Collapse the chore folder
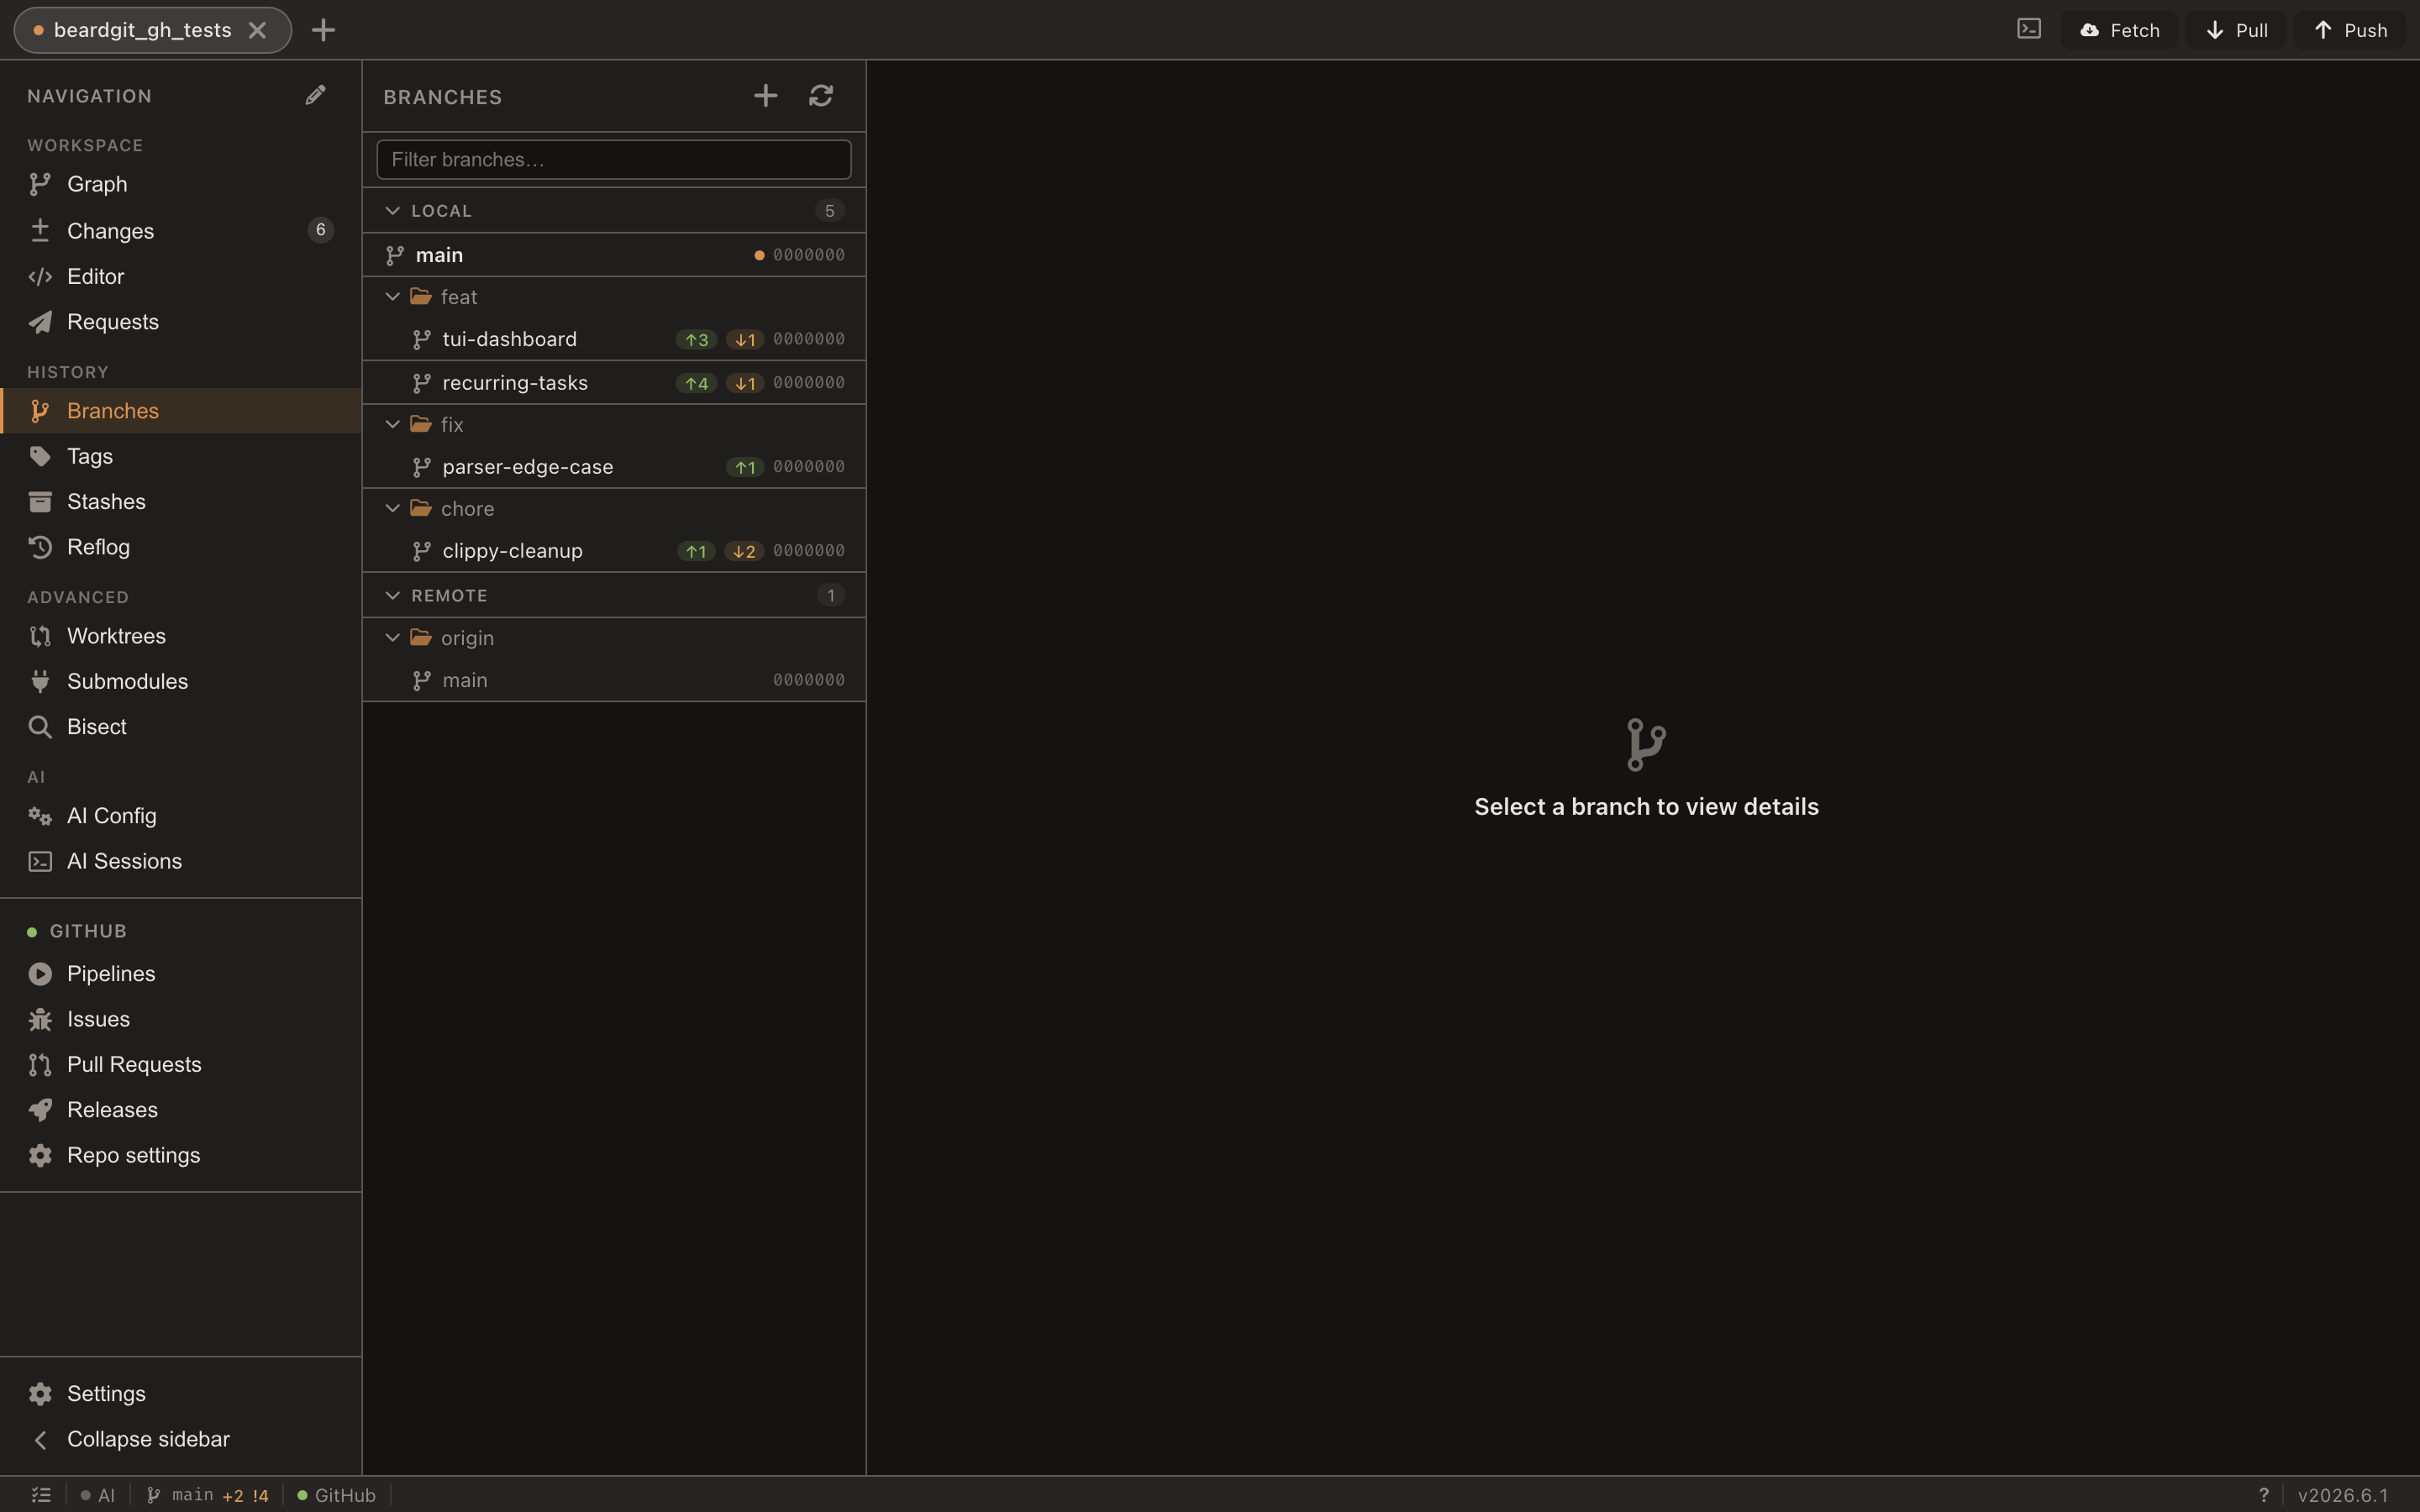Screen dimensions: 2420x1512 click(x=393, y=508)
